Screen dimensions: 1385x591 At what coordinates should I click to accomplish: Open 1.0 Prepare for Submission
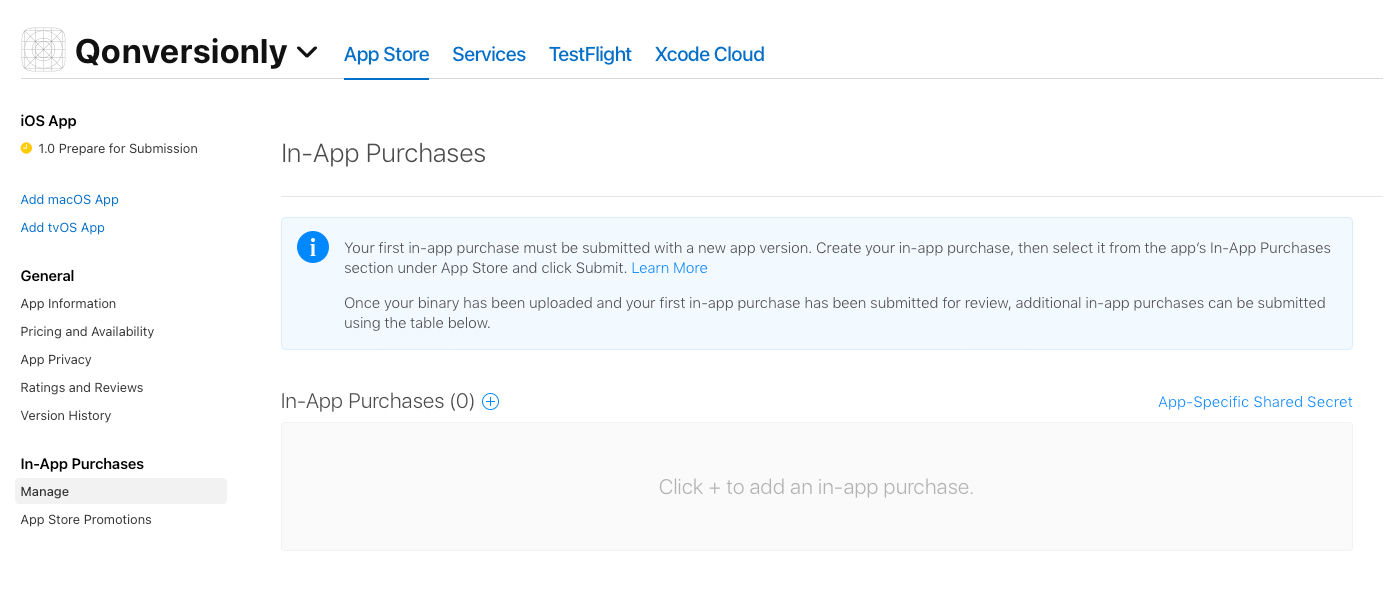pos(118,148)
